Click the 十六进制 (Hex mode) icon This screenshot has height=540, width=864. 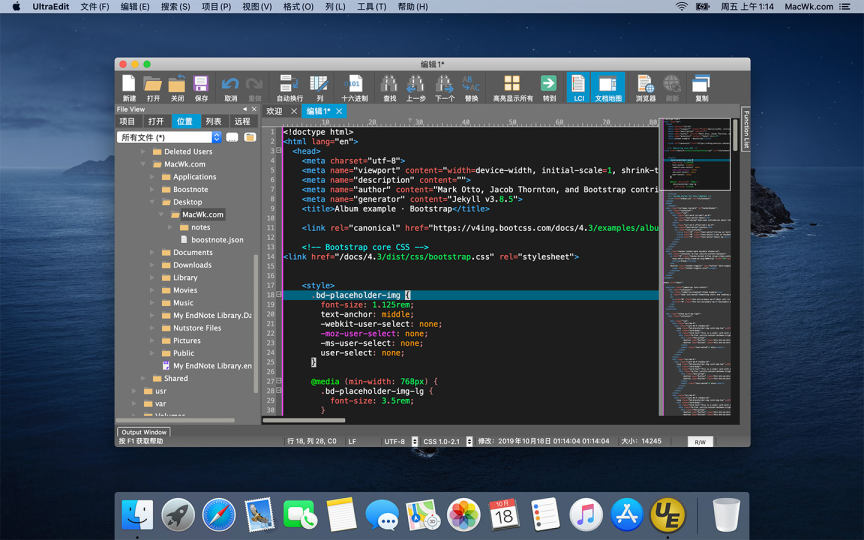(x=354, y=85)
